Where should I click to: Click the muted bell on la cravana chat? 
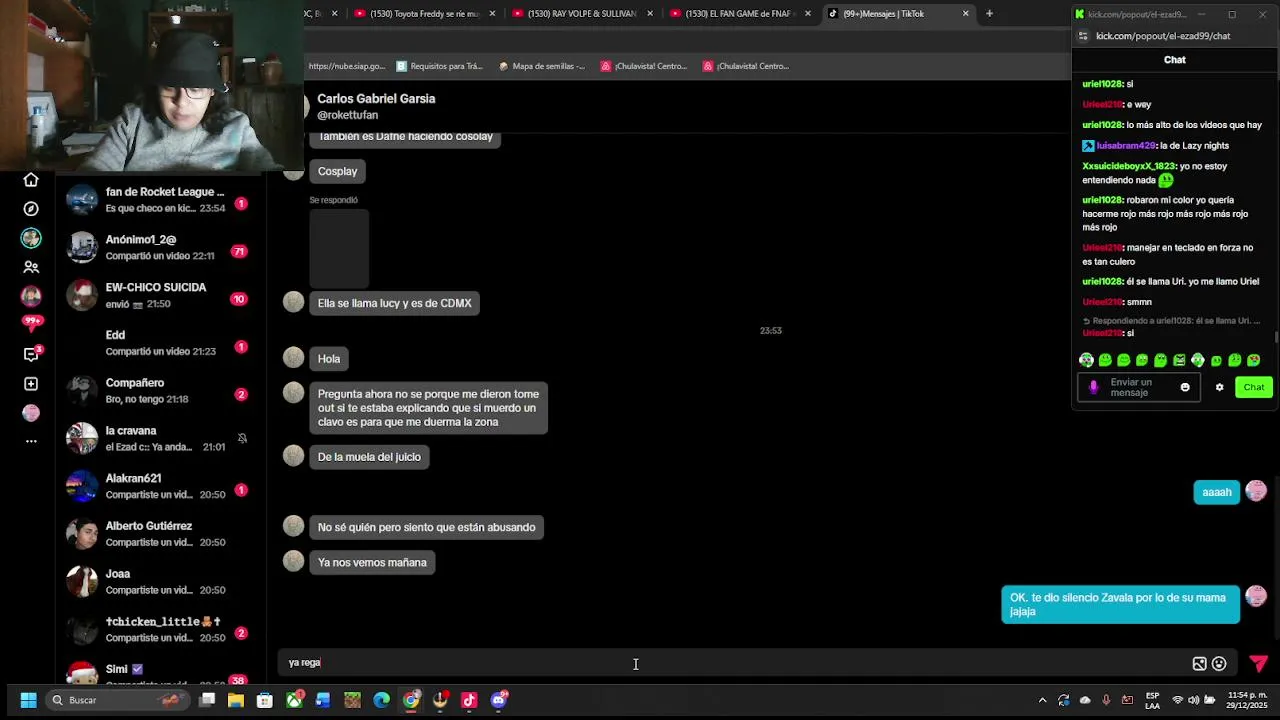tap(242, 438)
